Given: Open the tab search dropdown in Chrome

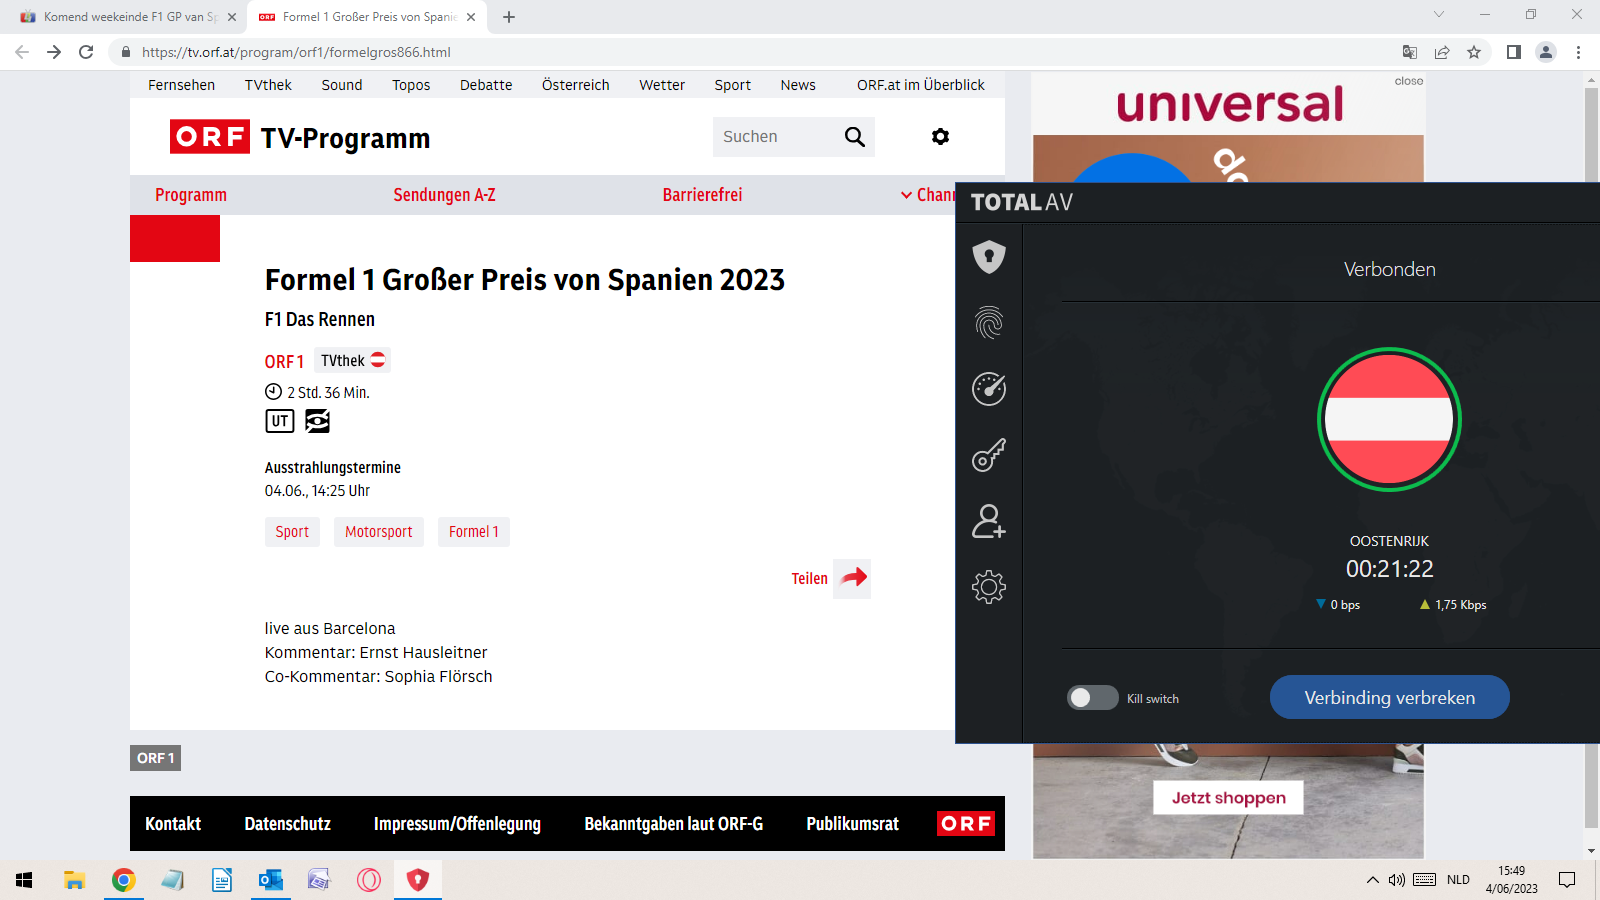Looking at the screenshot, I should click(1439, 15).
